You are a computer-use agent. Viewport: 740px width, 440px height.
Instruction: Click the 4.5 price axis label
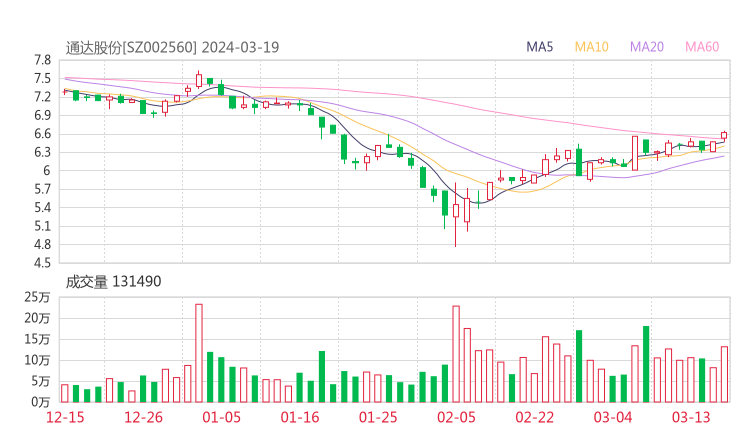[42, 263]
